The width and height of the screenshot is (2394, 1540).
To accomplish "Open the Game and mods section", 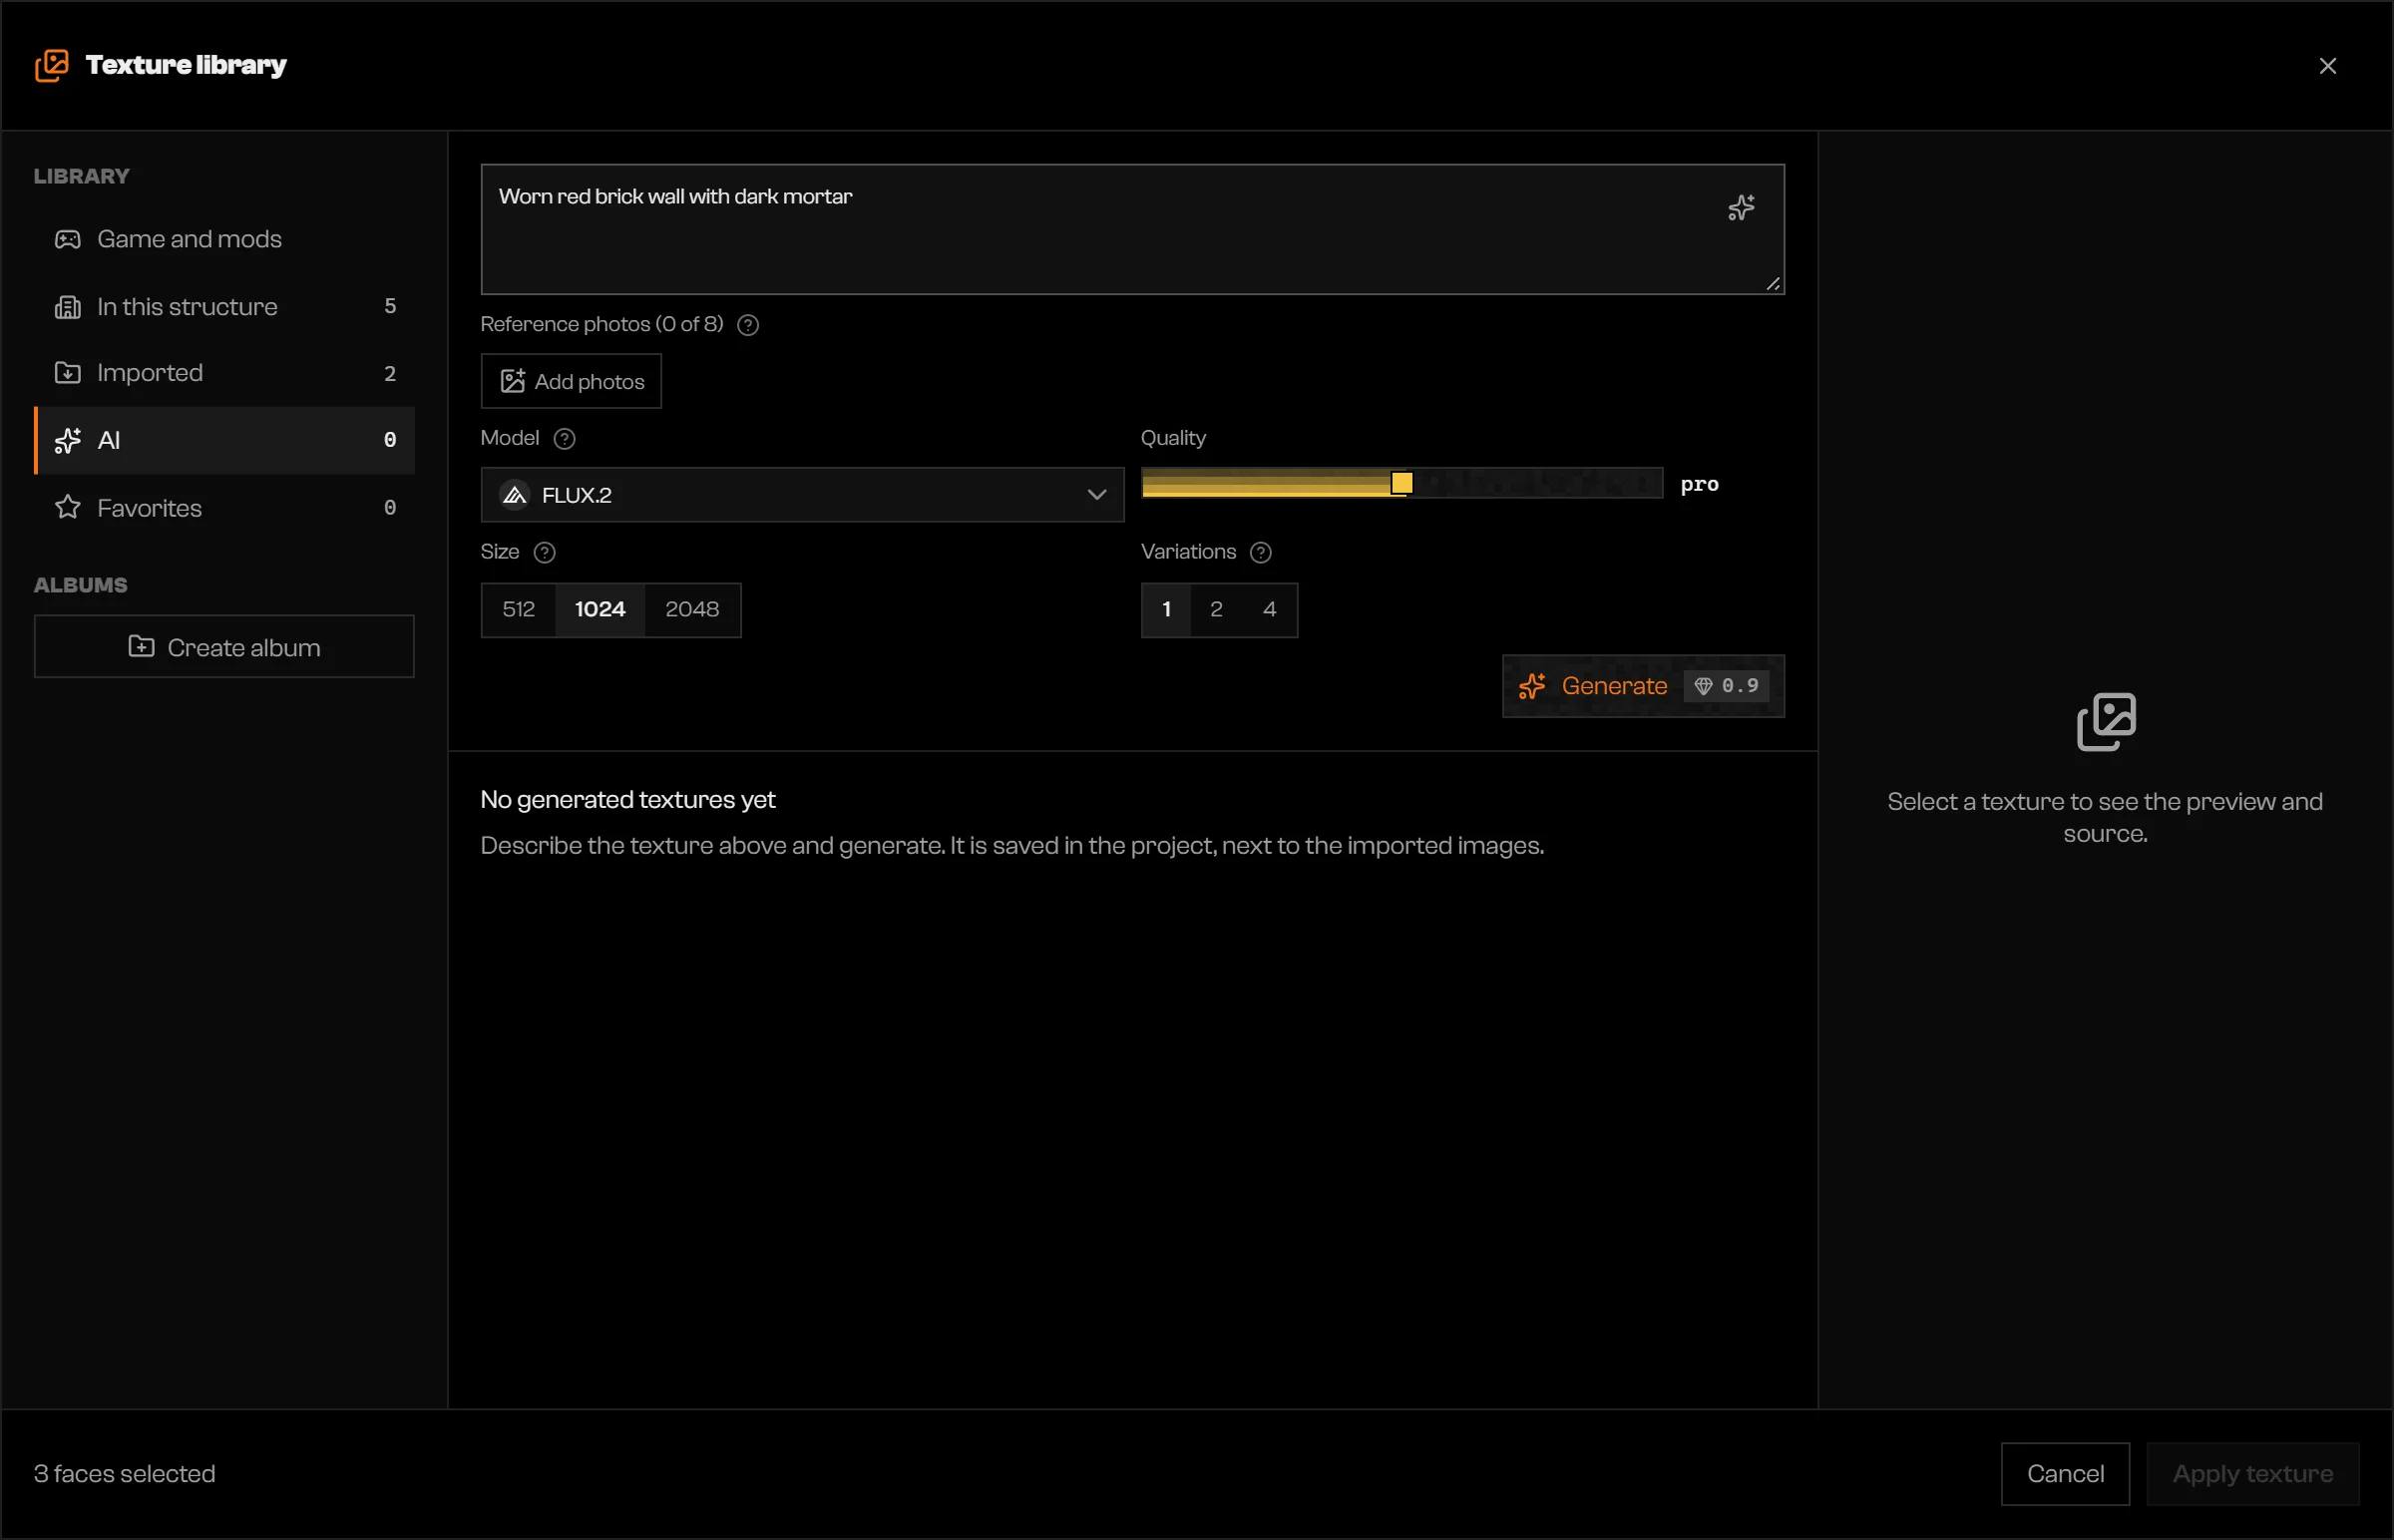I will point(225,239).
